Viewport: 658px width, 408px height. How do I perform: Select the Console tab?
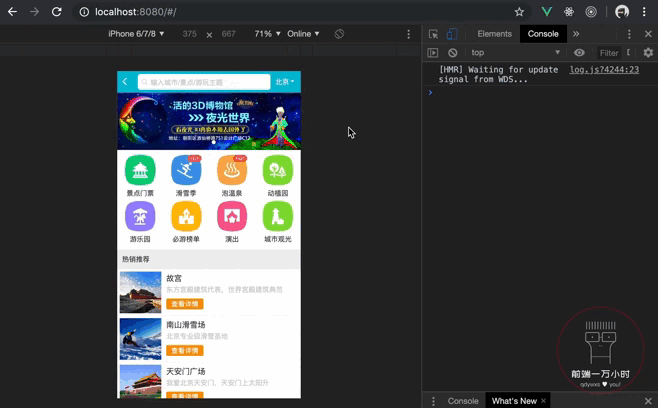(x=543, y=34)
